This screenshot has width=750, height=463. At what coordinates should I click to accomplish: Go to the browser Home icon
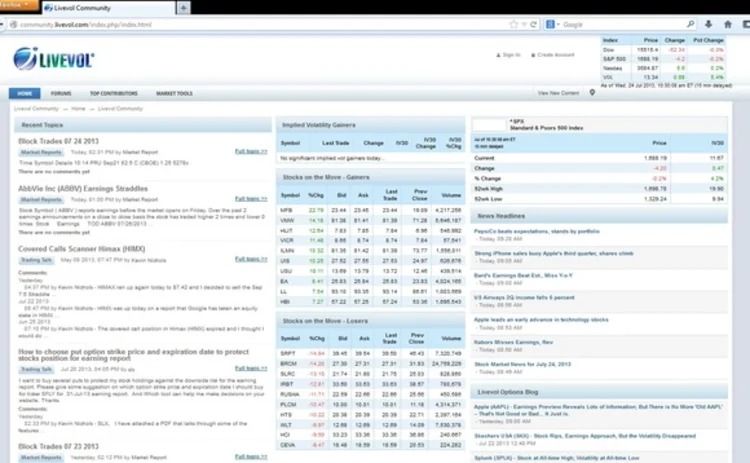728,24
